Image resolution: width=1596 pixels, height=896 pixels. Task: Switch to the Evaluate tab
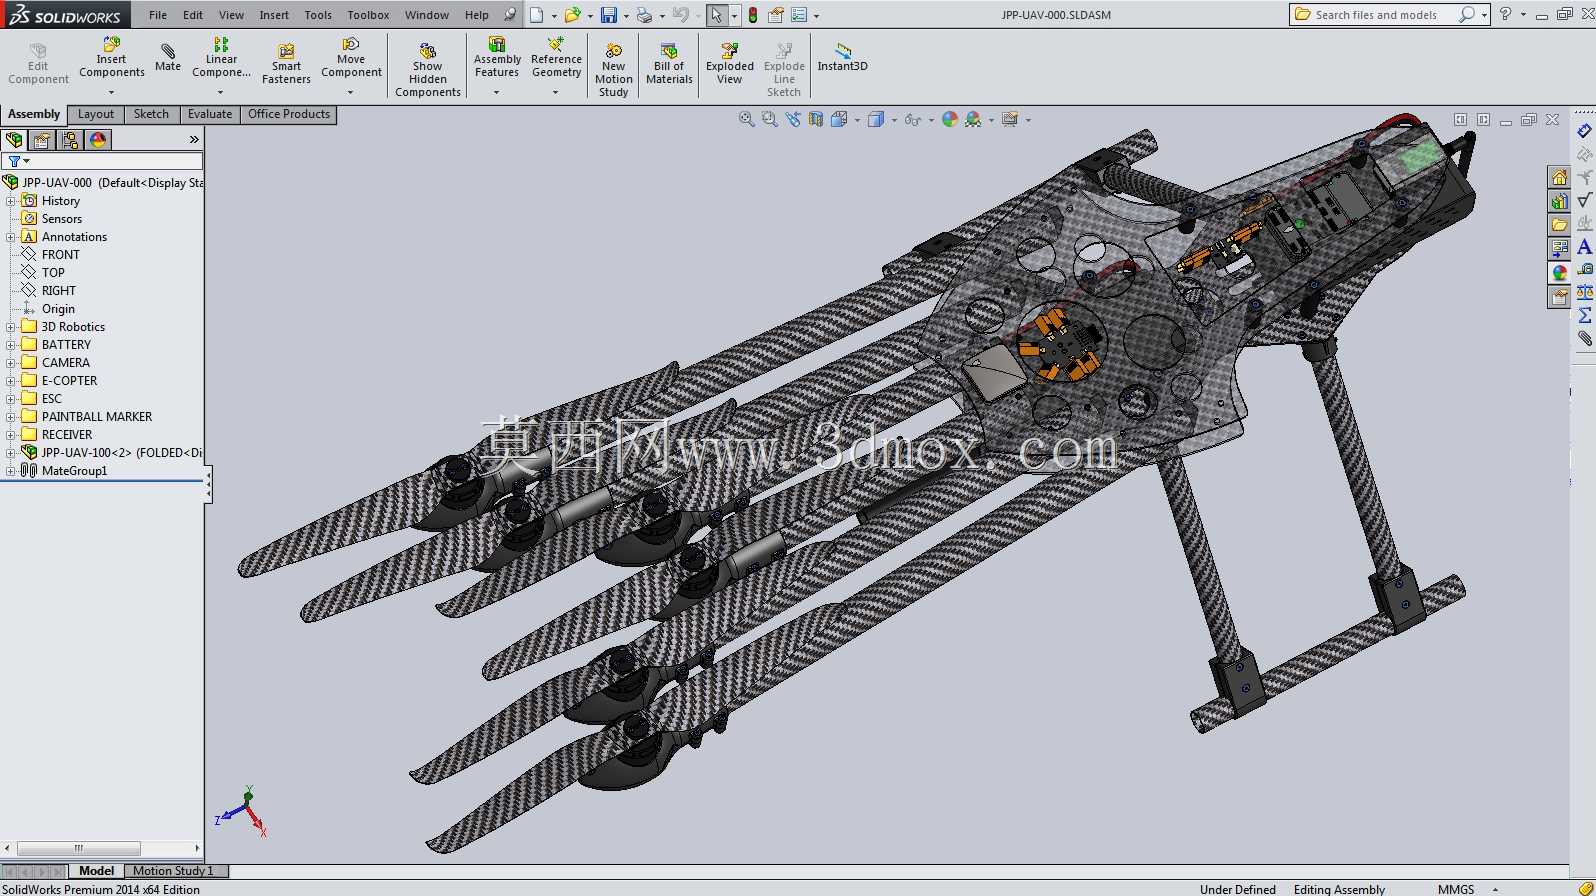210,114
